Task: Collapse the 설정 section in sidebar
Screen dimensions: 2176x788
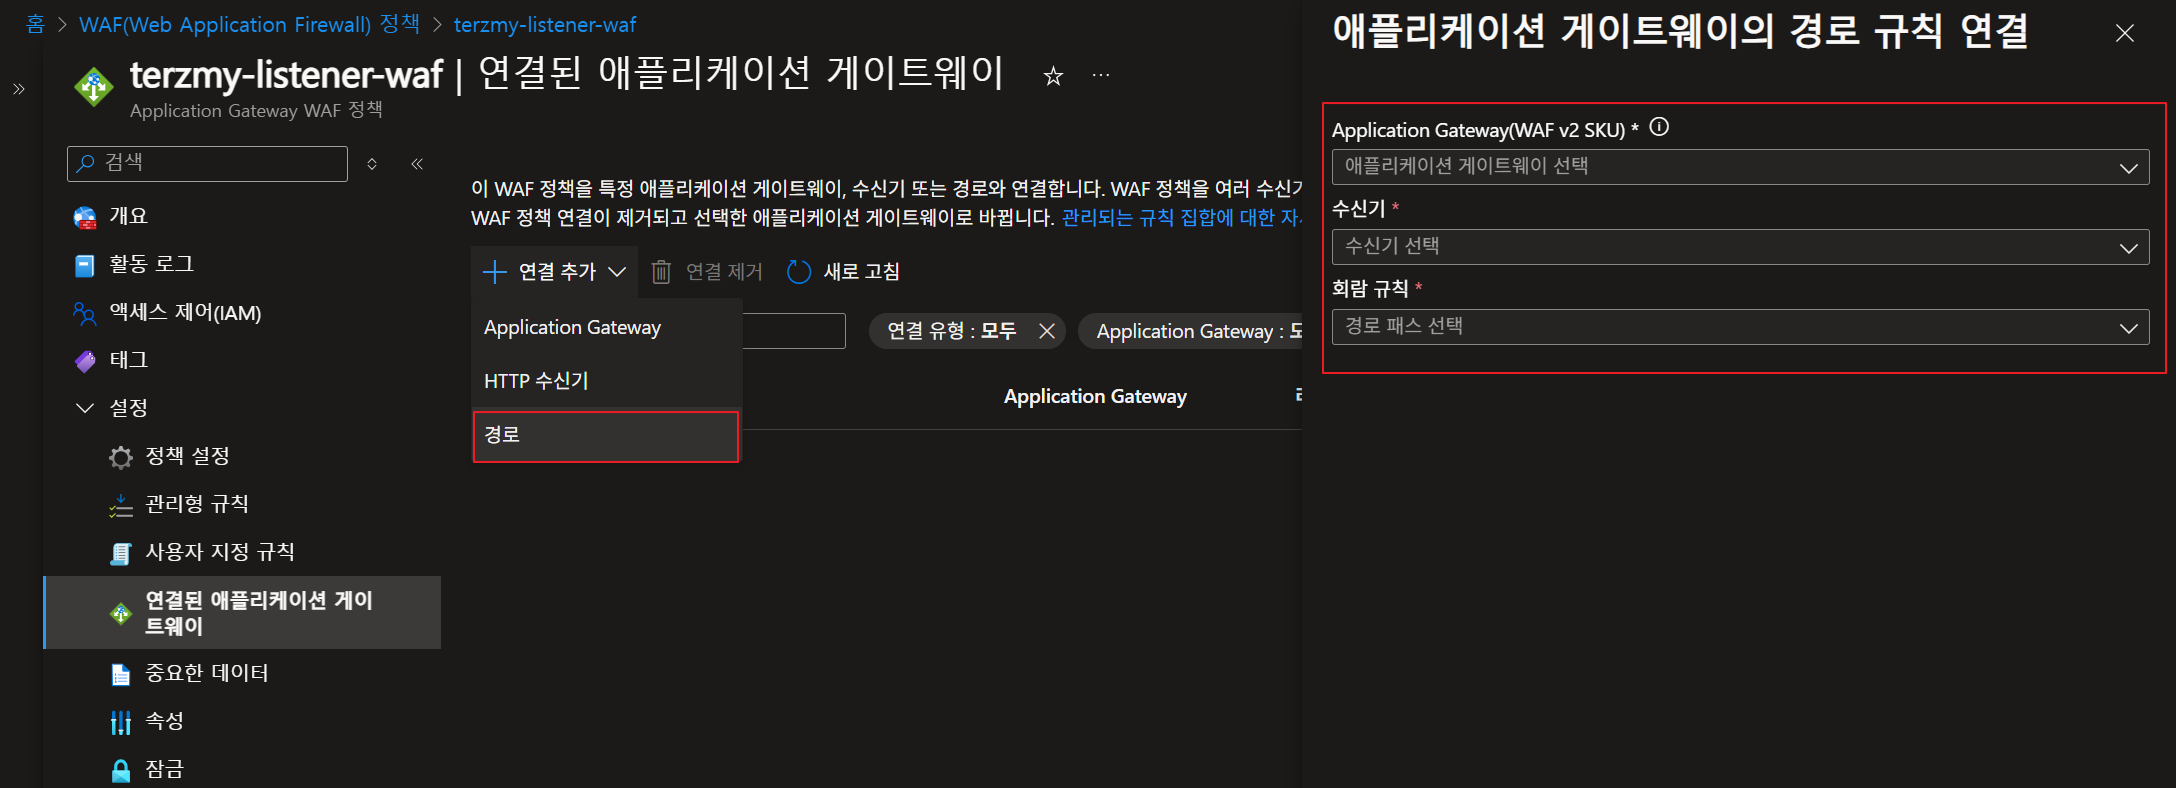Action: pos(85,408)
